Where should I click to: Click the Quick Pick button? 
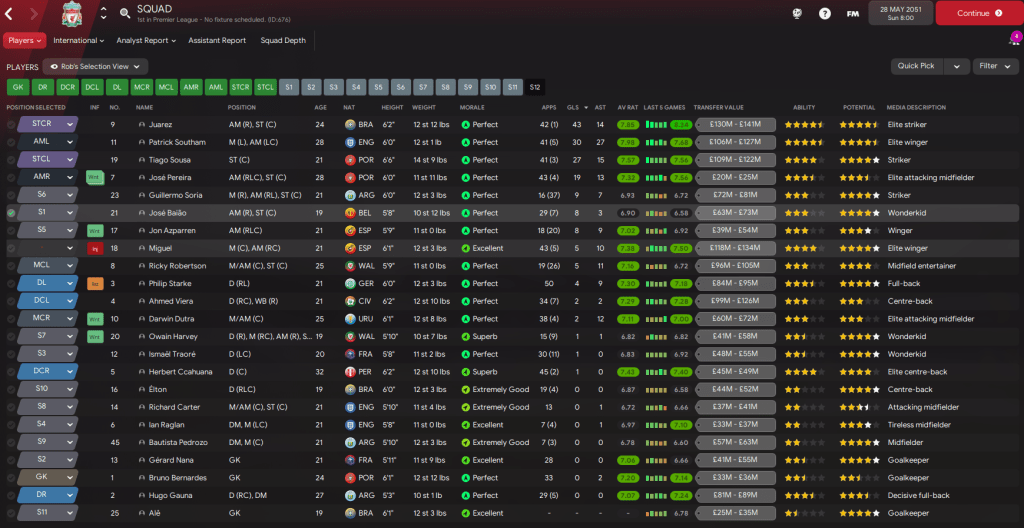pyautogui.click(x=917, y=66)
